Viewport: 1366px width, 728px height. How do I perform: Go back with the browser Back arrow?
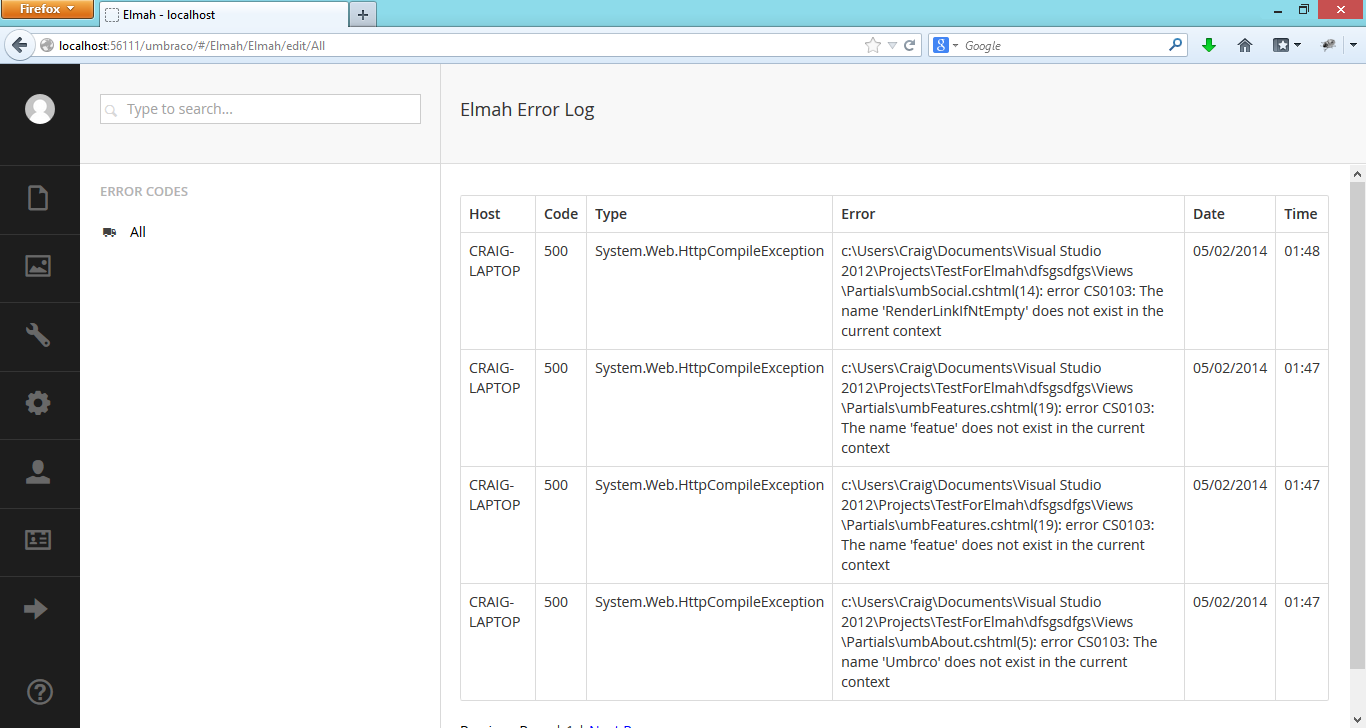(19, 45)
